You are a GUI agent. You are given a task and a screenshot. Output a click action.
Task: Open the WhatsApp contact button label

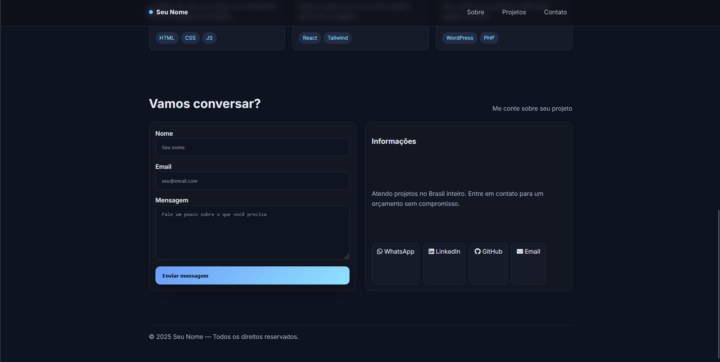click(x=399, y=252)
